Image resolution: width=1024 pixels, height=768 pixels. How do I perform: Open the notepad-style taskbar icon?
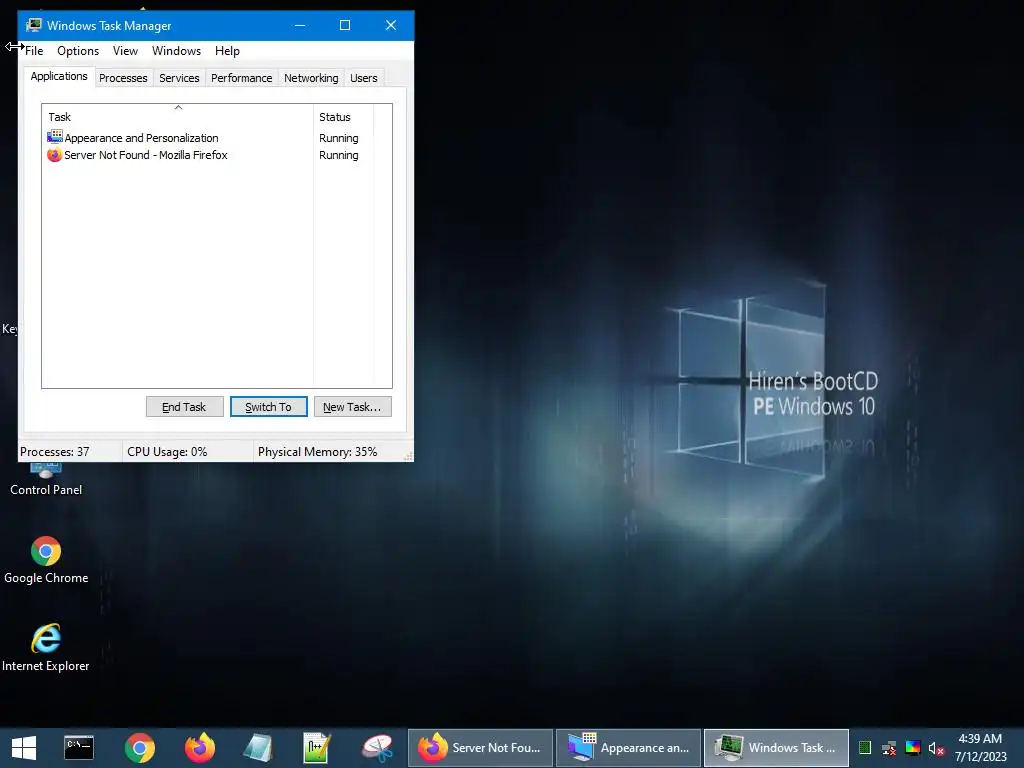[x=258, y=748]
